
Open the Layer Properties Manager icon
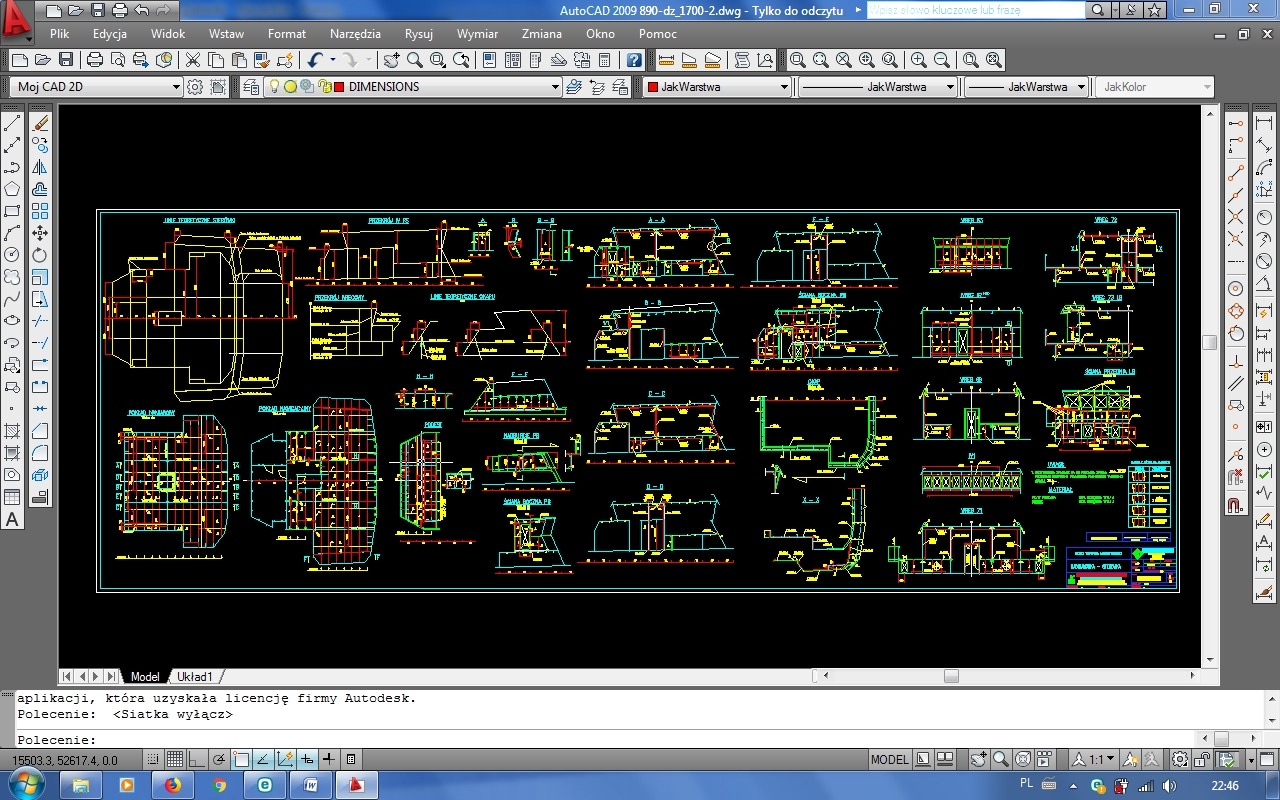250,87
